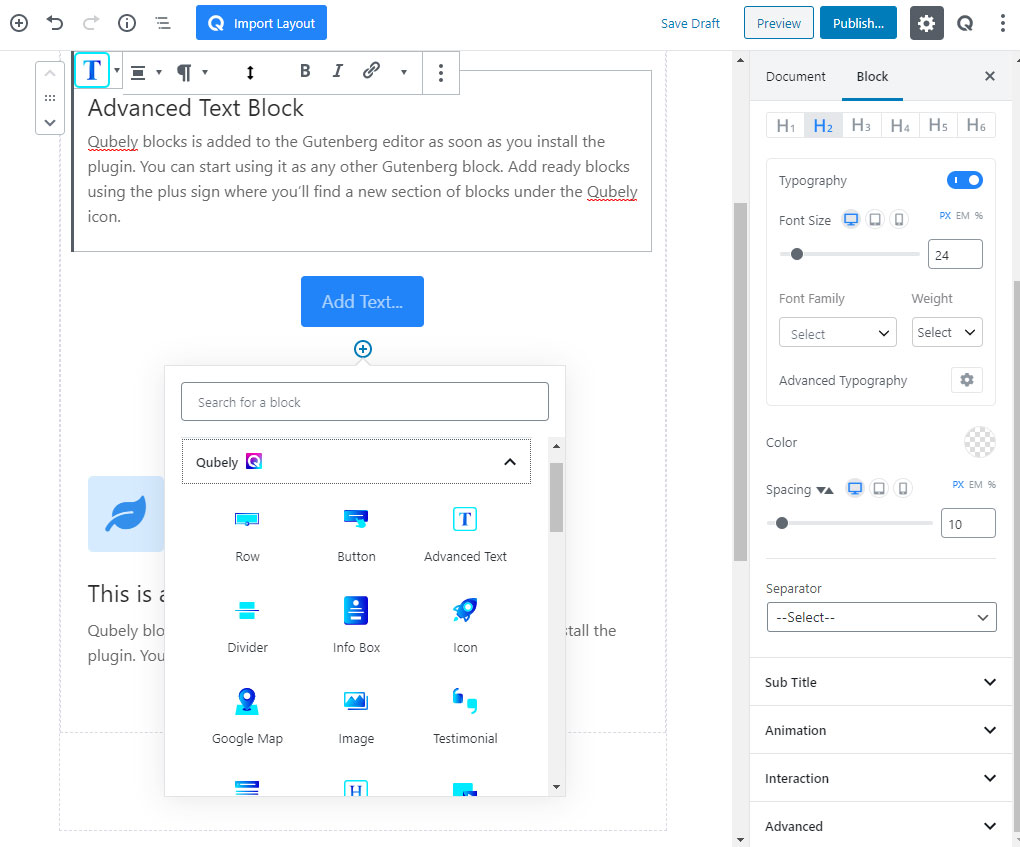Insert the Testimonial block
Screen dimensions: 1020x847
(x=465, y=718)
